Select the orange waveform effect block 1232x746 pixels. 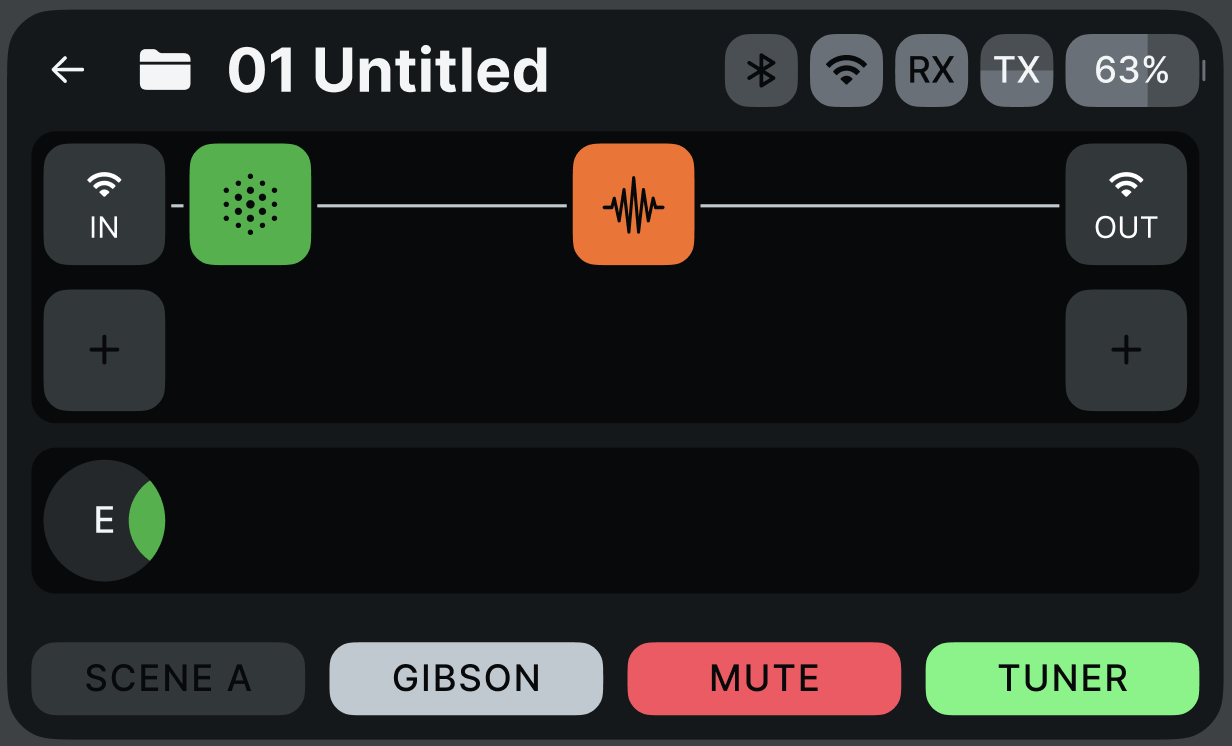point(633,204)
